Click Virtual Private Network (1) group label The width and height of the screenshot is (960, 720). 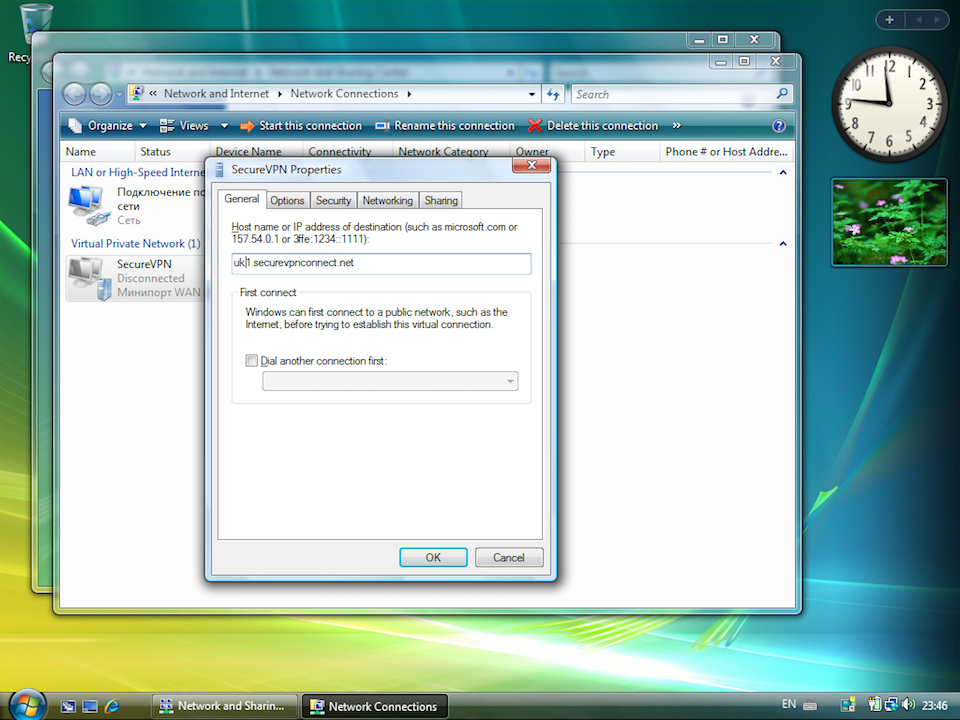[135, 243]
